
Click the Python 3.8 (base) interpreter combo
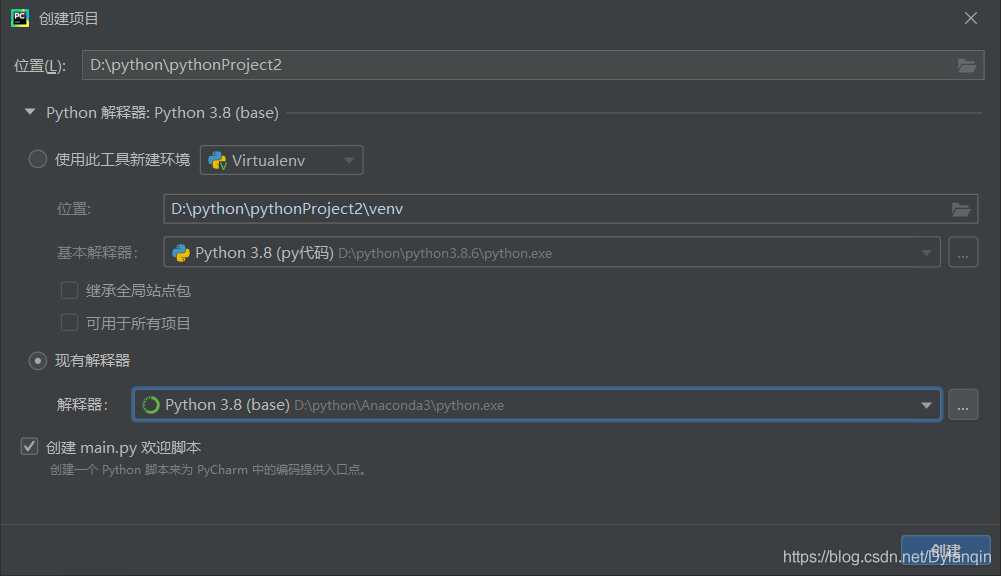537,405
